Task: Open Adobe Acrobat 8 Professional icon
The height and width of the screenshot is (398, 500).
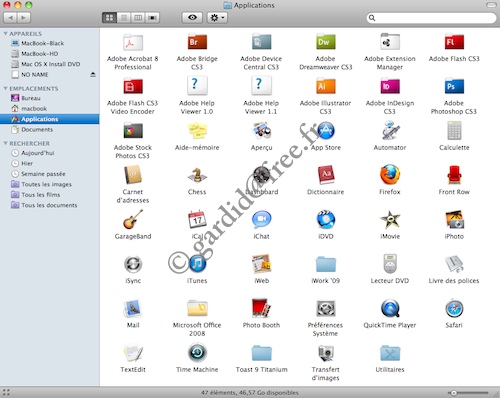Action: pos(133,42)
